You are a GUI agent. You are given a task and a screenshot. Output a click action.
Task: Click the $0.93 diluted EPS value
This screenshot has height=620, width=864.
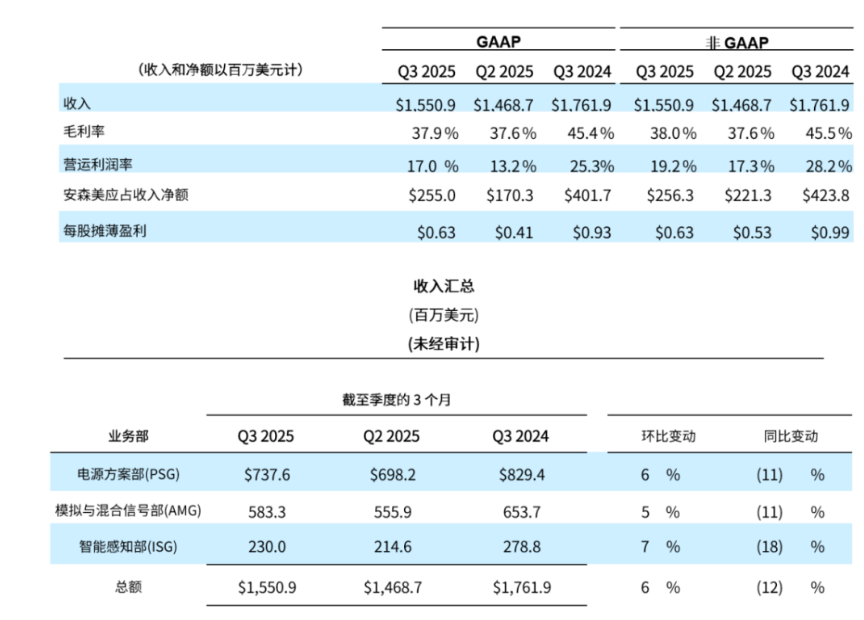[x=592, y=233]
